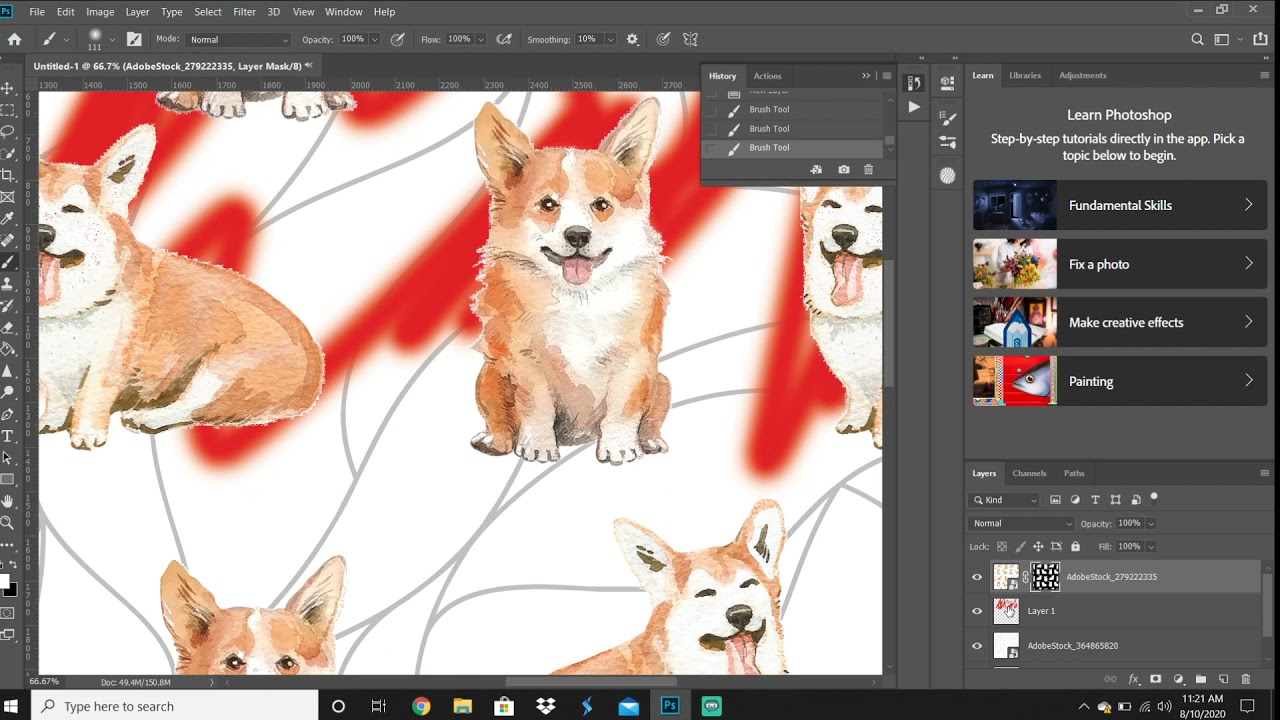
Task: Switch to the Paths tab
Action: [x=1074, y=473]
